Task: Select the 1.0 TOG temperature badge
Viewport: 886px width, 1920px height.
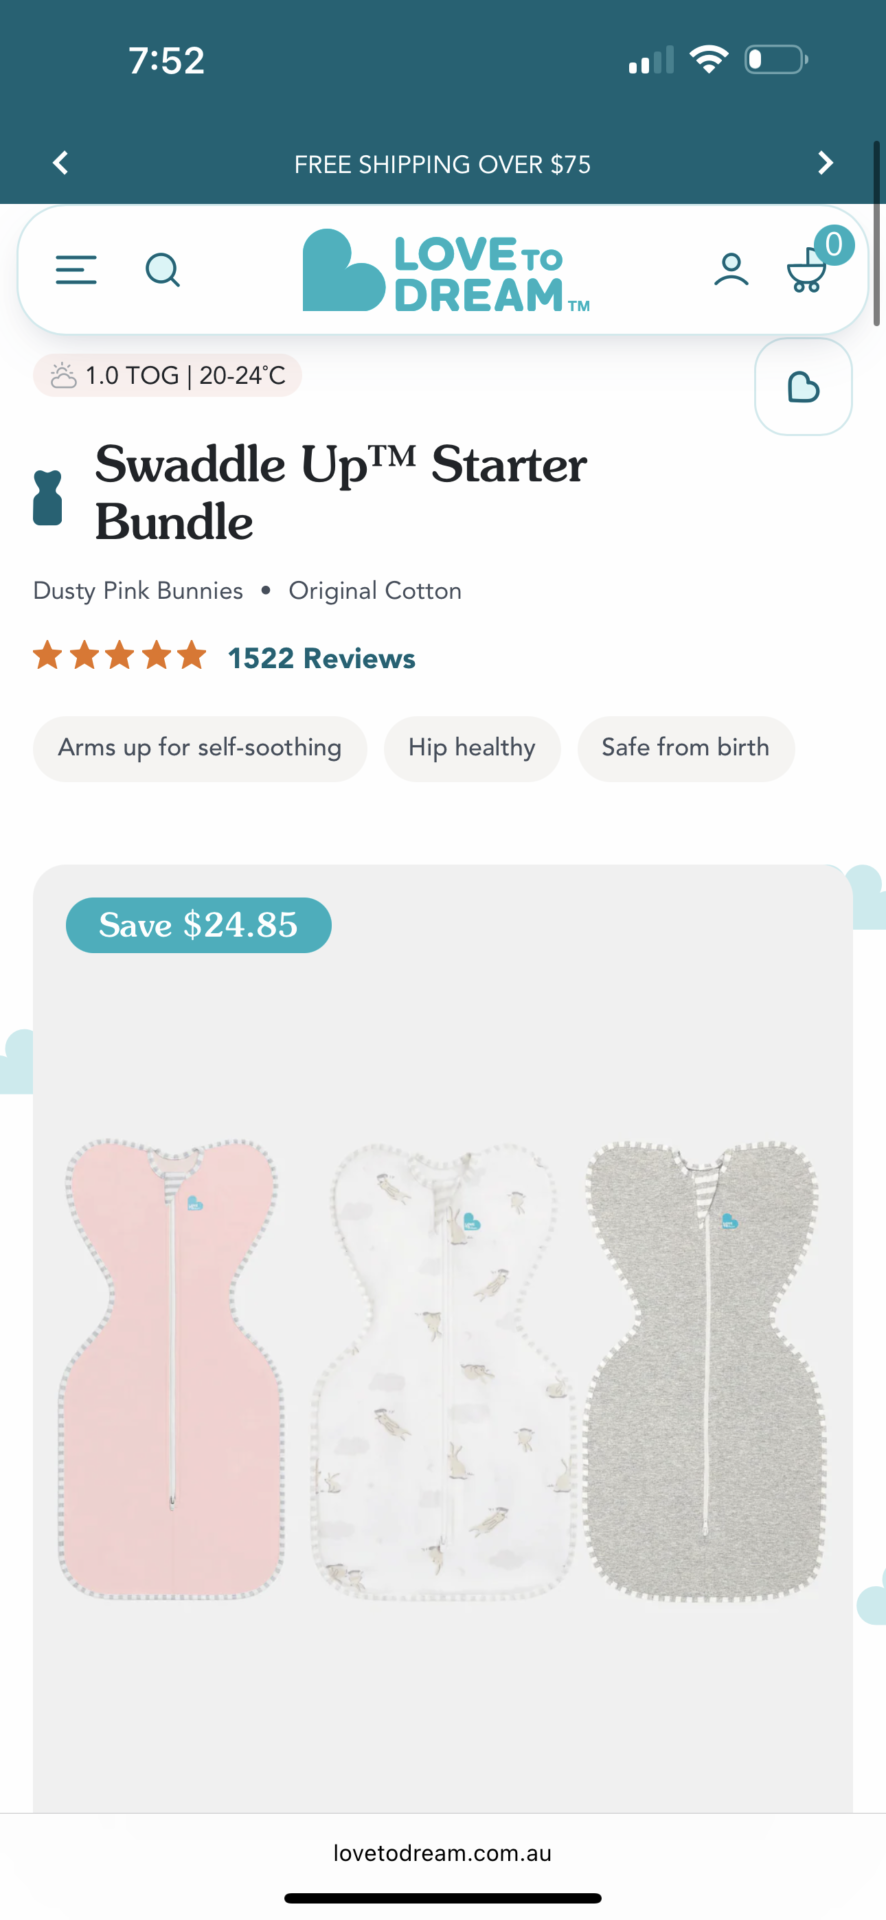Action: [x=168, y=376]
